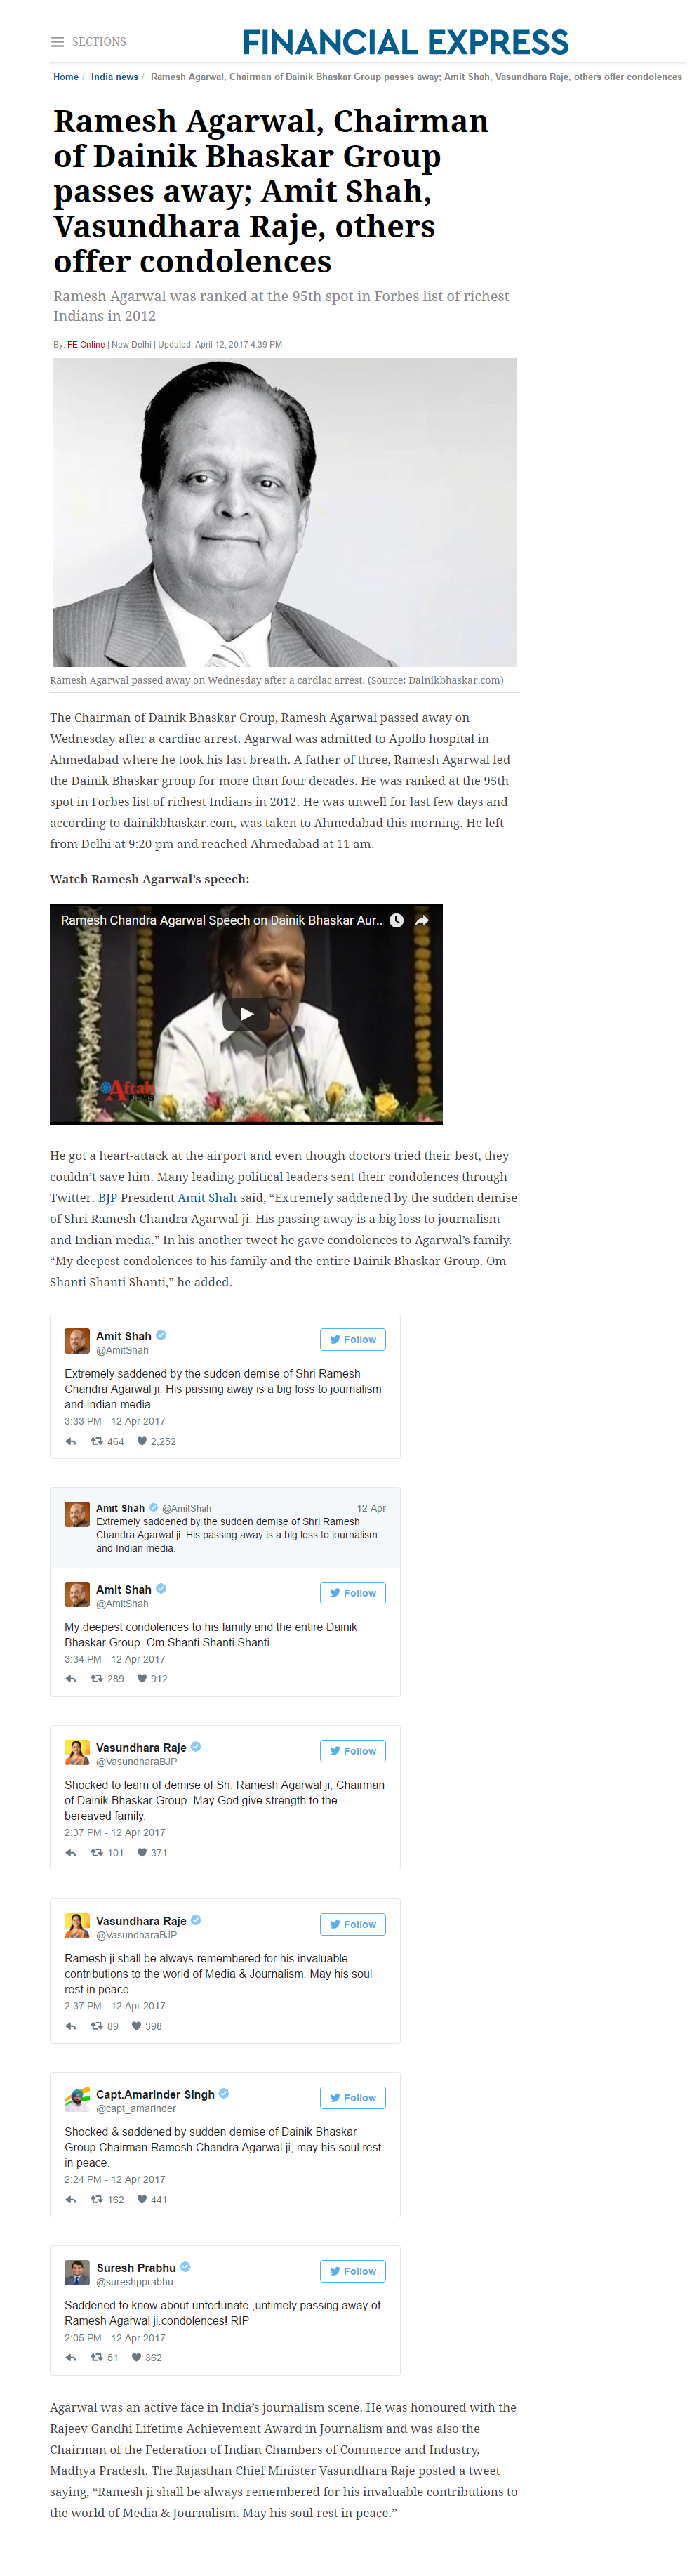The height and width of the screenshot is (2576, 699).
Task: Open the FE Online author link
Action: coord(86,344)
